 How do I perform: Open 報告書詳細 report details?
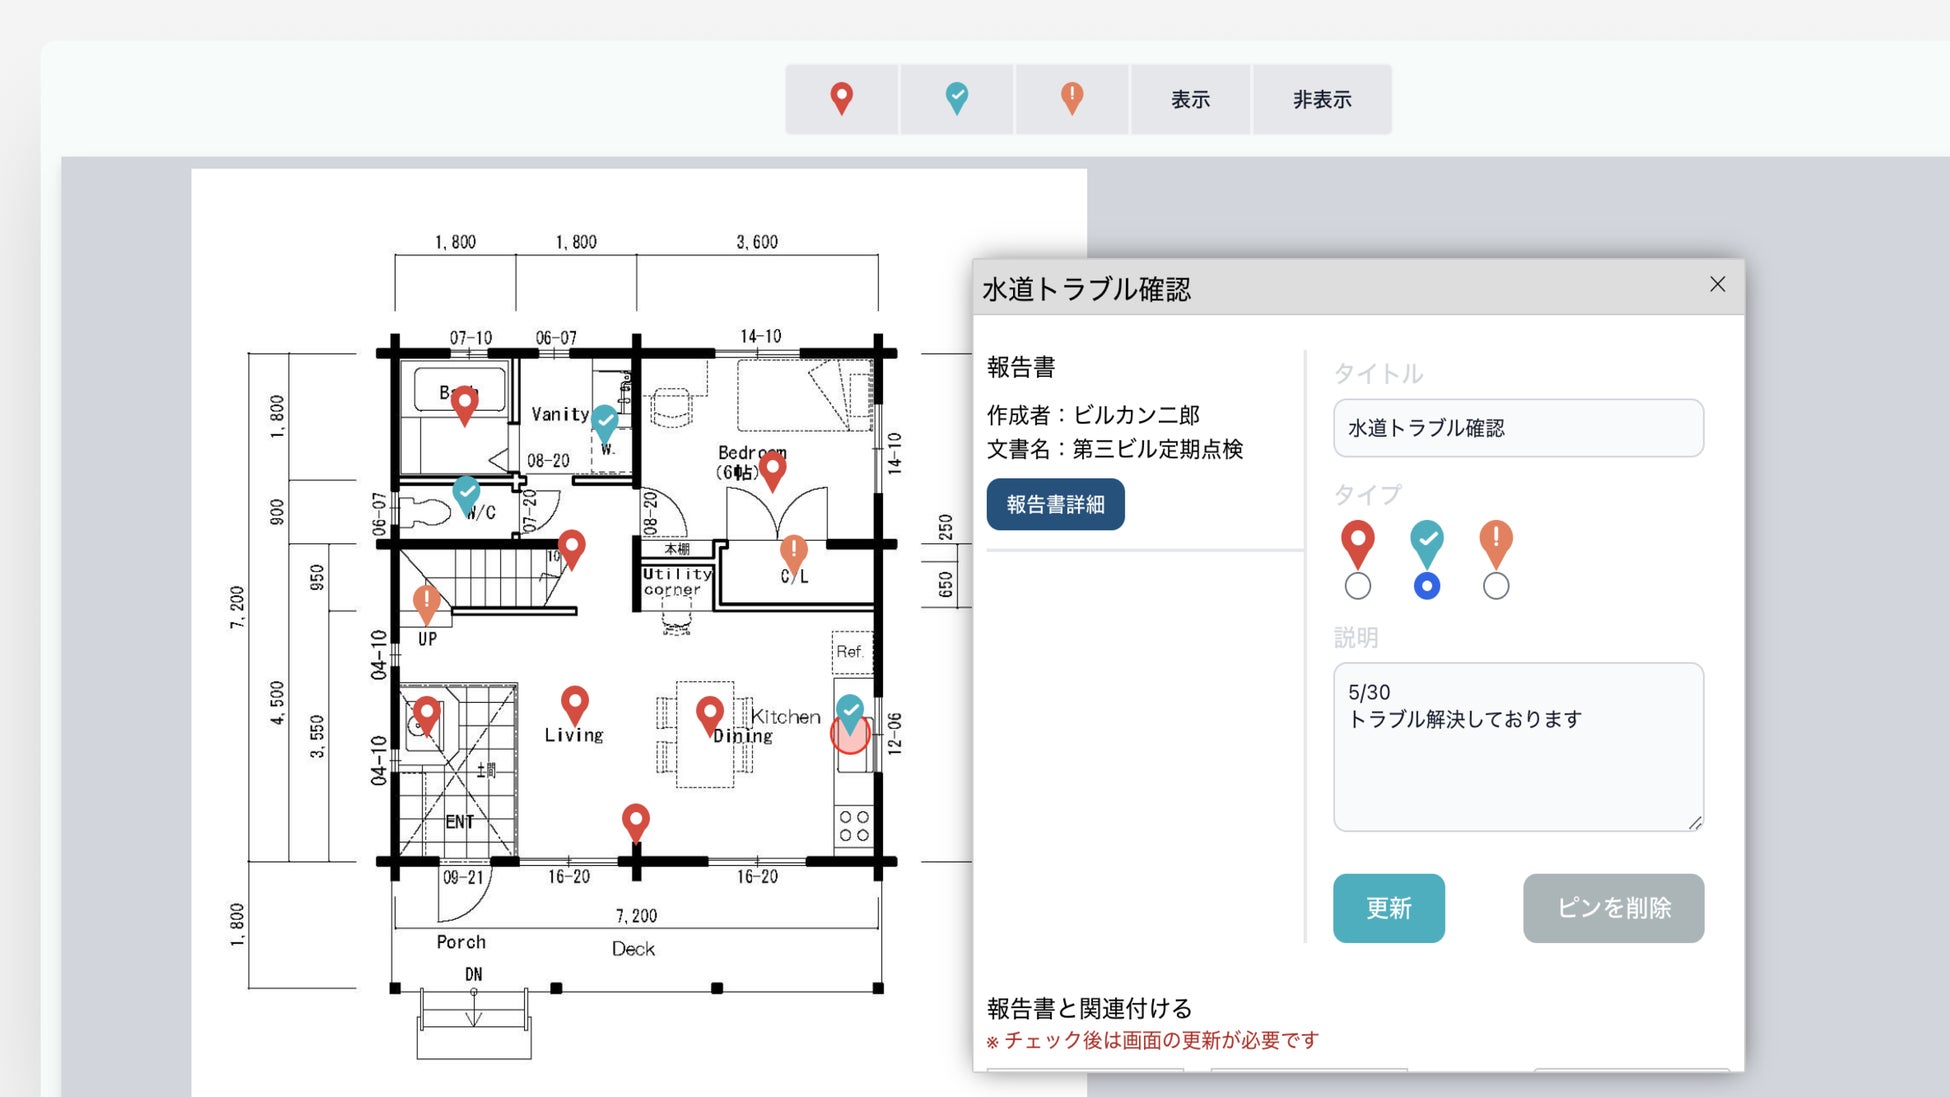pyautogui.click(x=1055, y=504)
